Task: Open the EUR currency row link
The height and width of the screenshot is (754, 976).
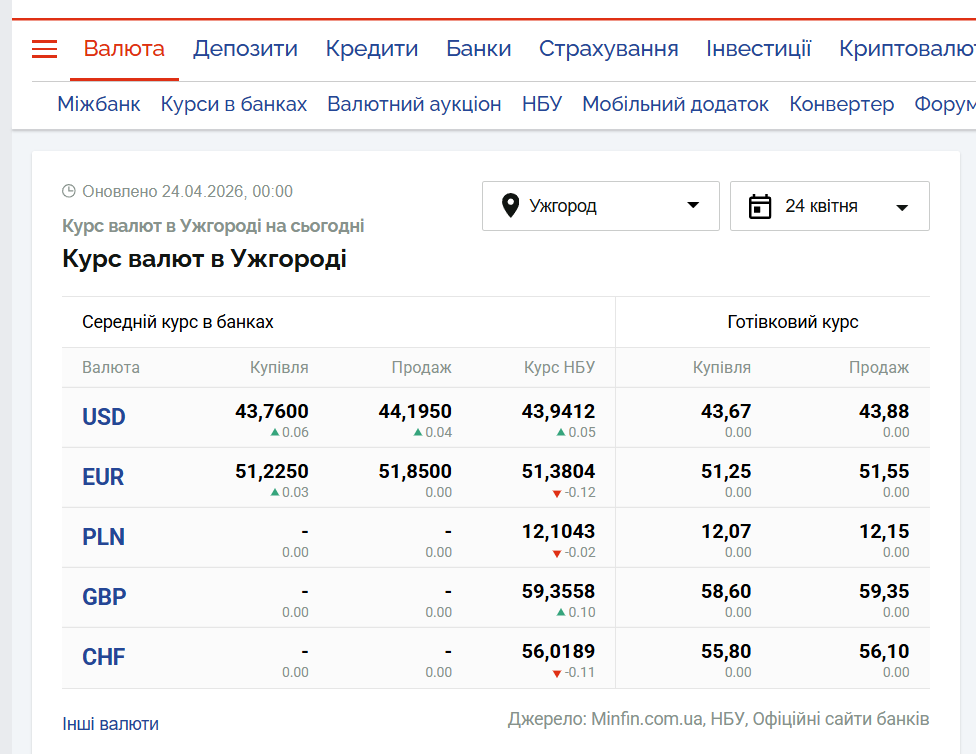Action: pyautogui.click(x=103, y=477)
